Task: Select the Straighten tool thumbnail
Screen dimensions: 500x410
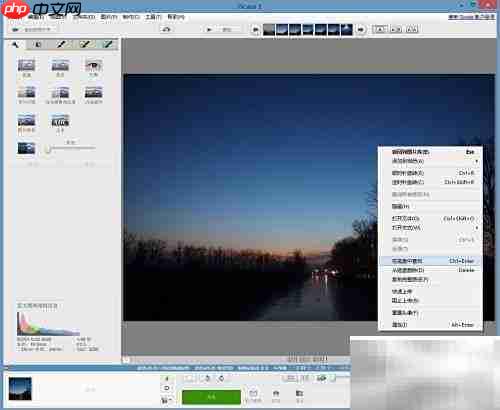Action: pos(60,65)
